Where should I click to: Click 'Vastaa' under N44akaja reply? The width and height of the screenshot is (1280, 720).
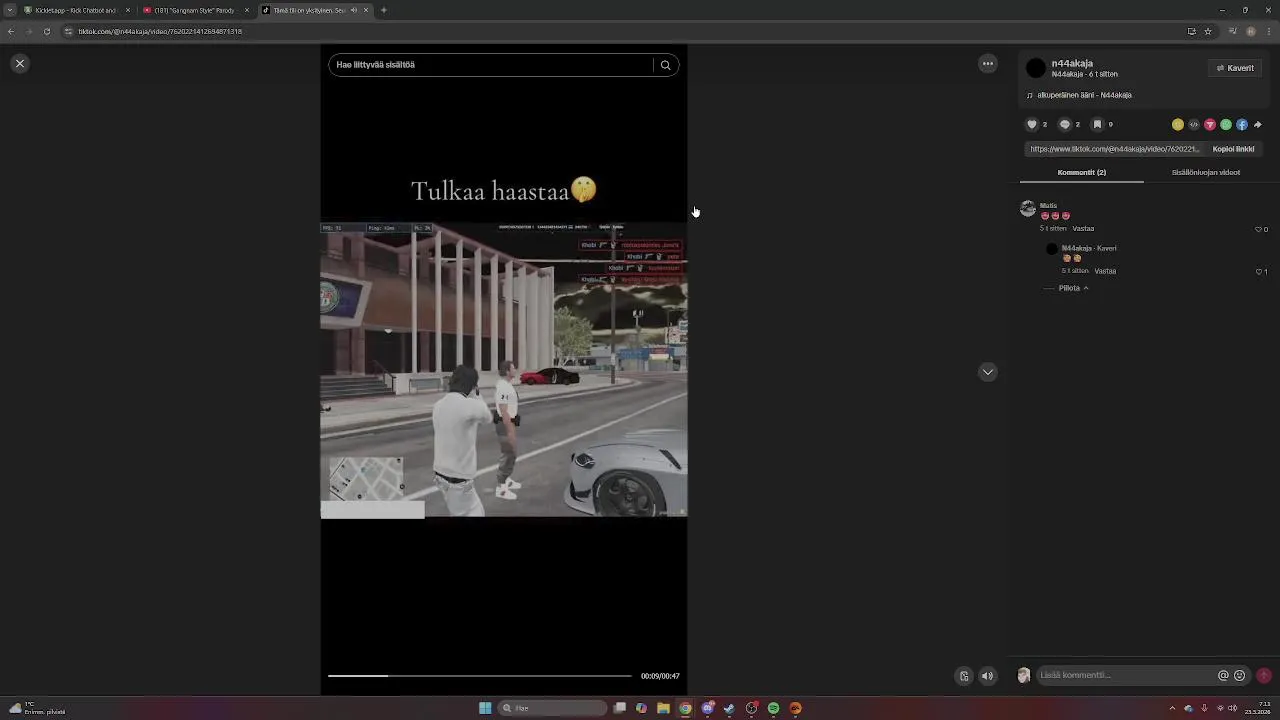point(1105,271)
